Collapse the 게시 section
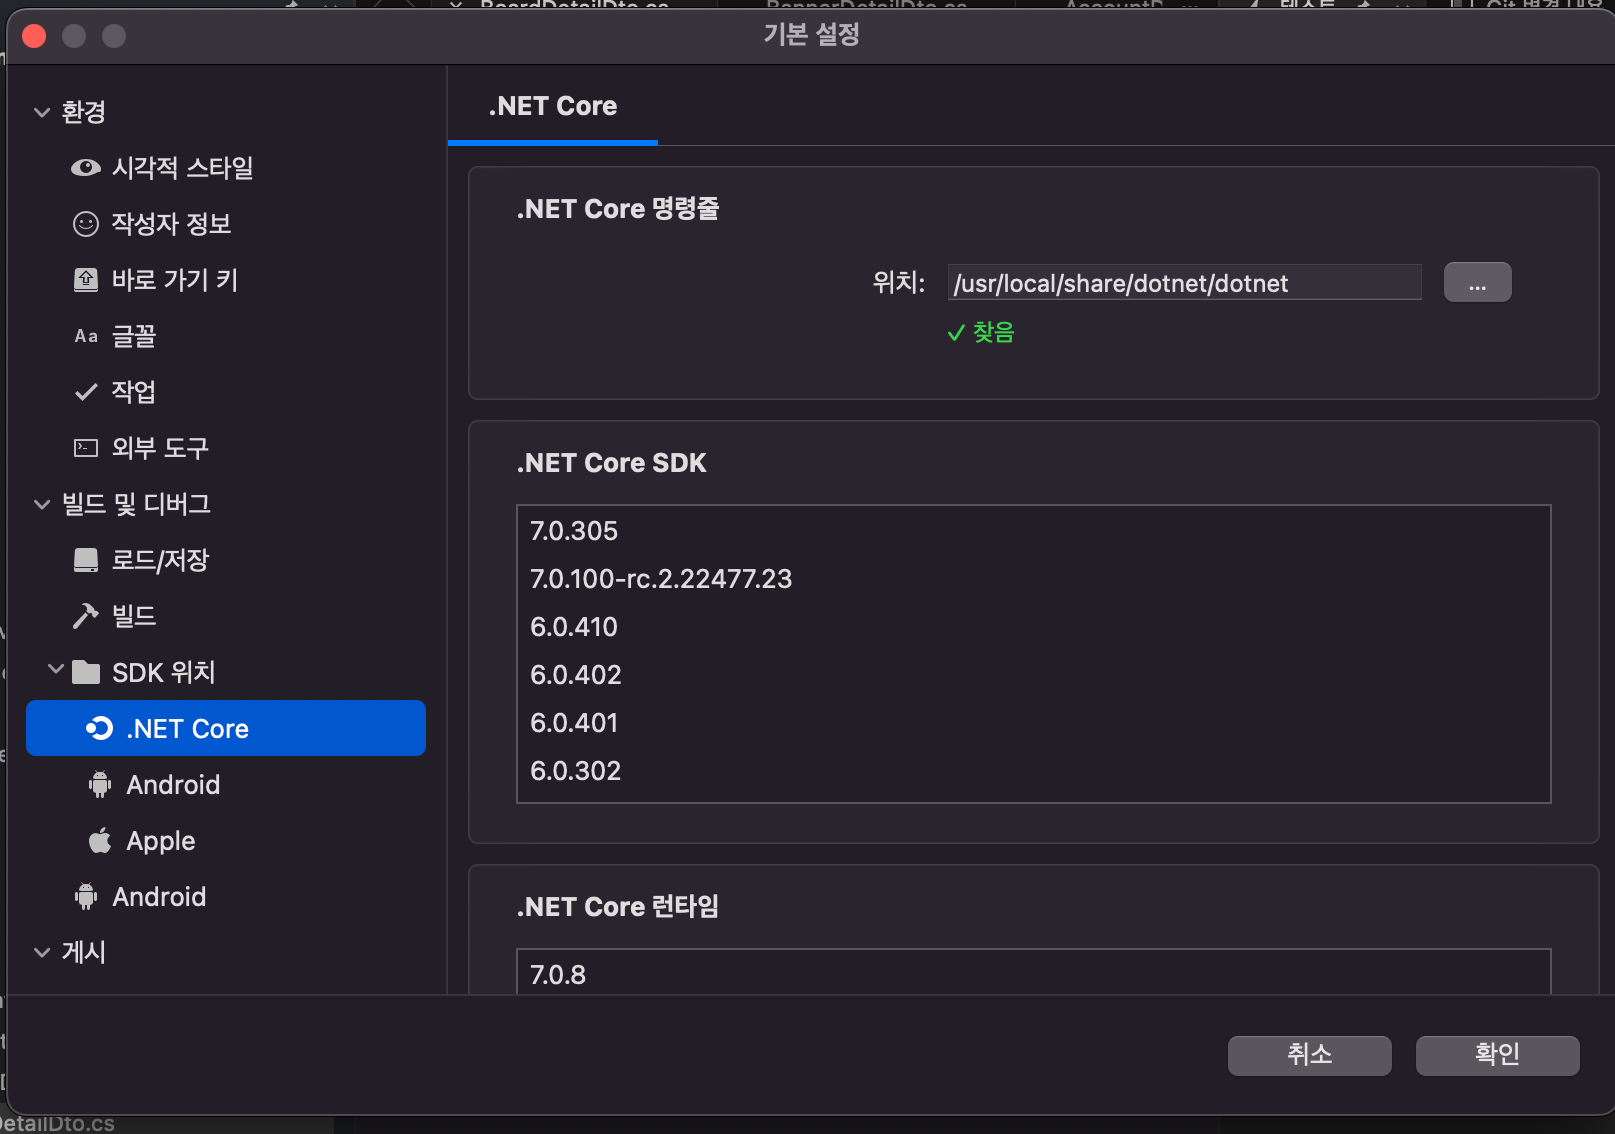This screenshot has width=1615, height=1134. 42,952
